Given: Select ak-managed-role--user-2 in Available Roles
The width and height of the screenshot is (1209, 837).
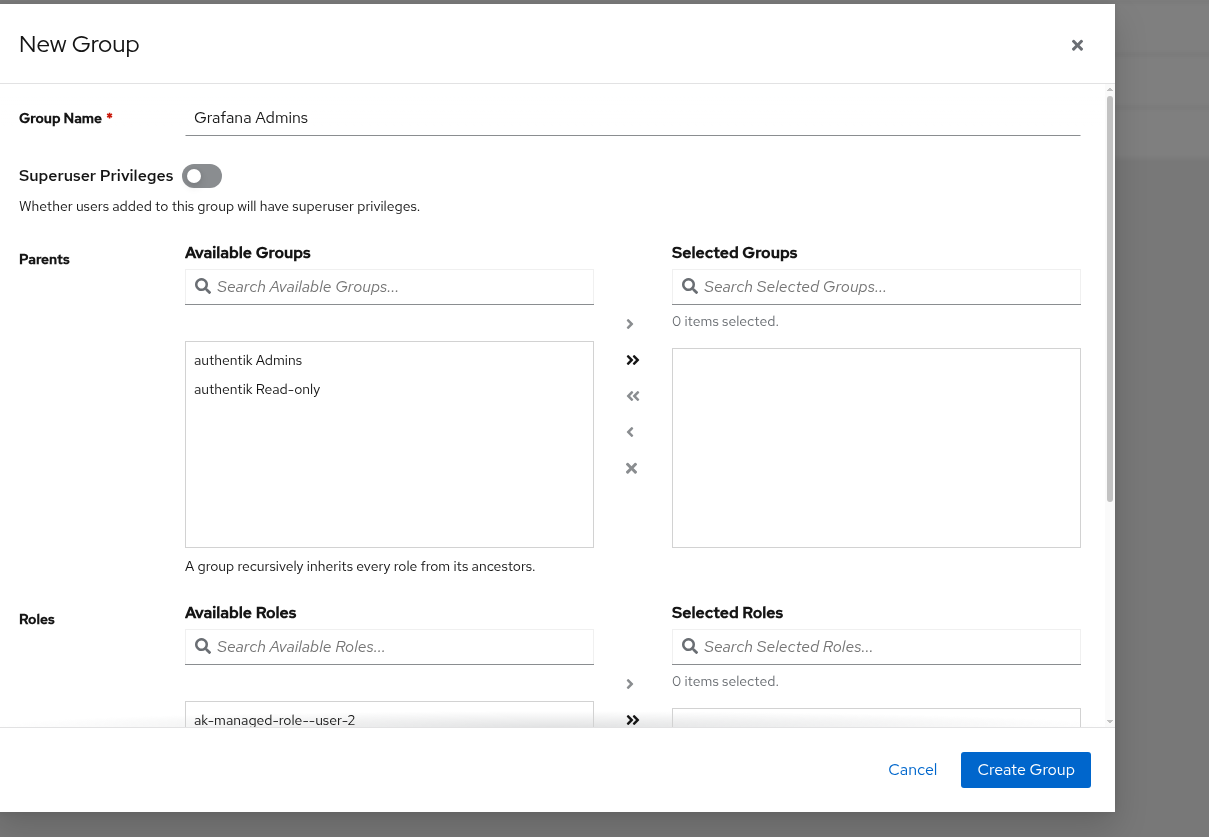Looking at the screenshot, I should (x=389, y=719).
